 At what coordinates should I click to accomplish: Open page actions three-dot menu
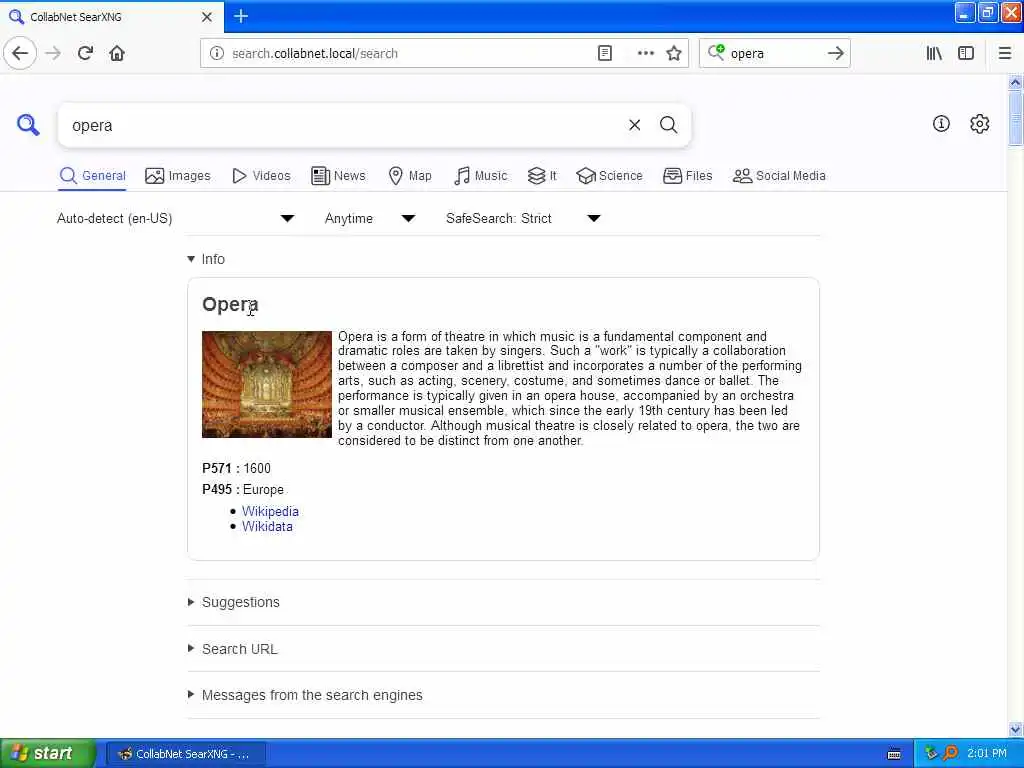(x=645, y=54)
